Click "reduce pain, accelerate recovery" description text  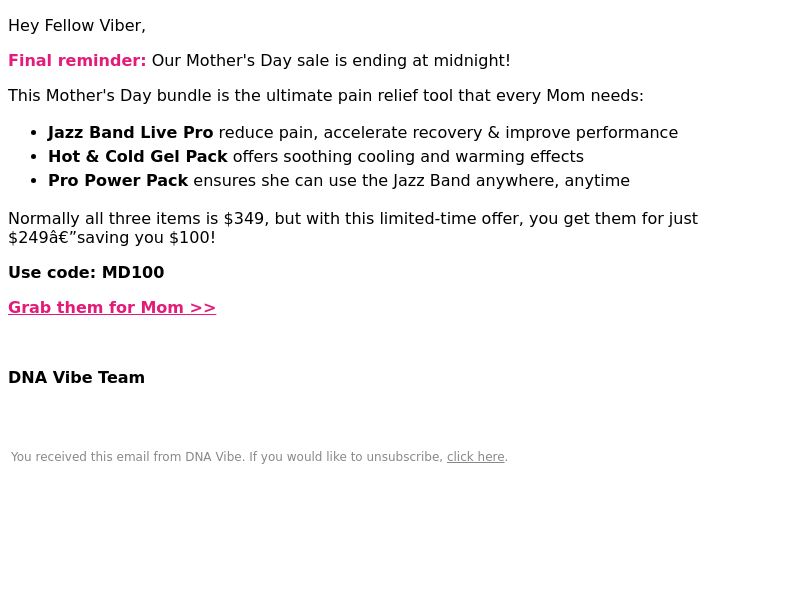351,132
